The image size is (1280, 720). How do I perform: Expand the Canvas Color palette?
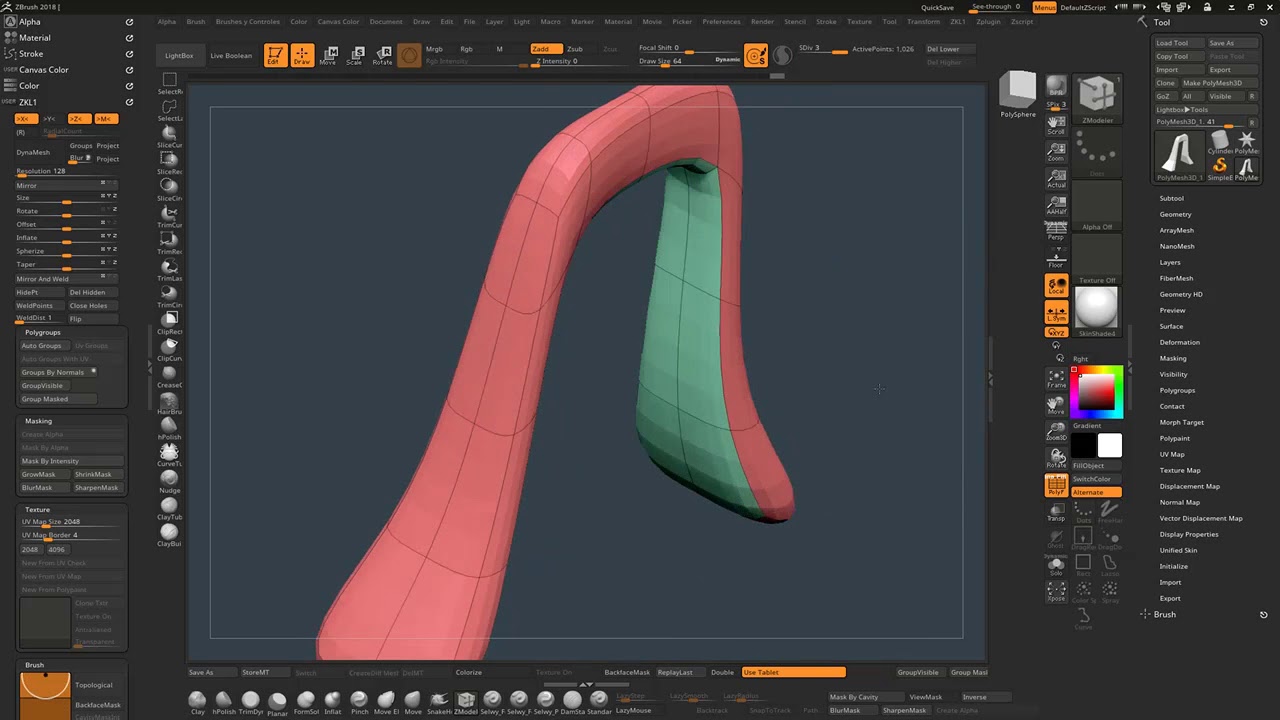tap(44, 70)
